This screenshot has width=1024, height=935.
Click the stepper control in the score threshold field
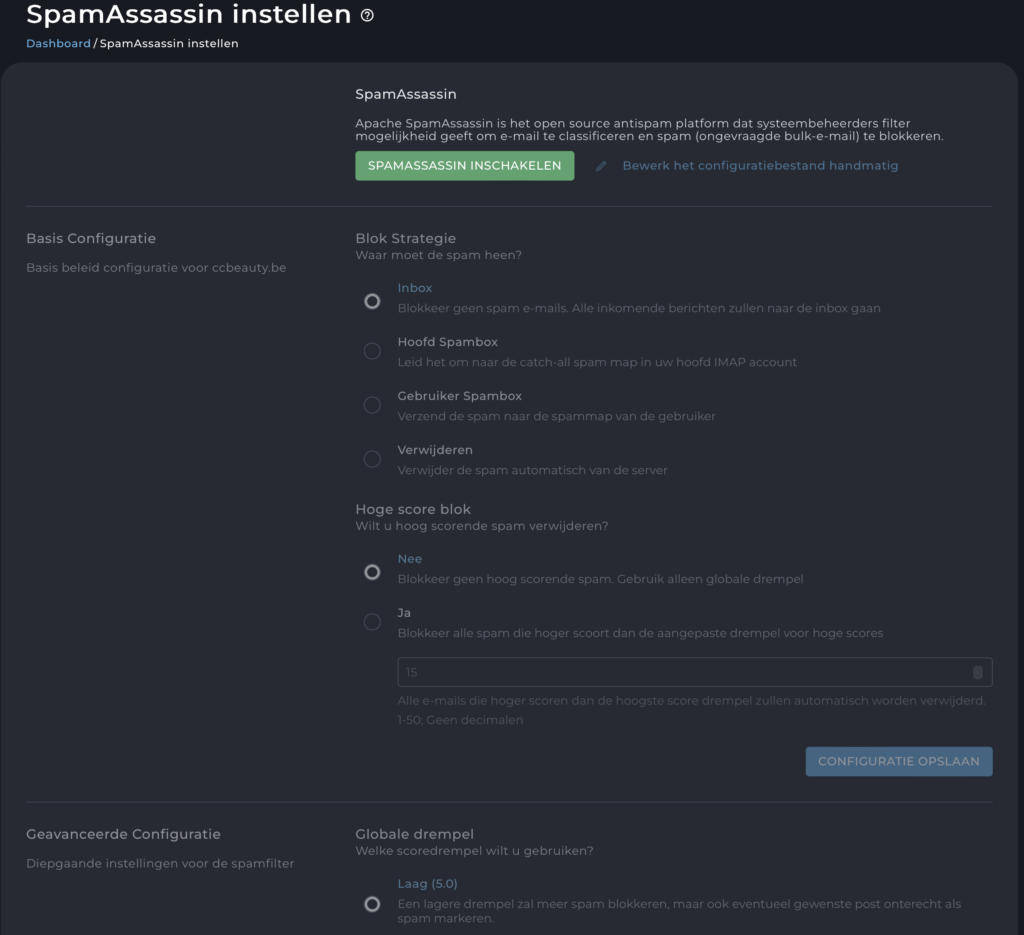click(978, 673)
